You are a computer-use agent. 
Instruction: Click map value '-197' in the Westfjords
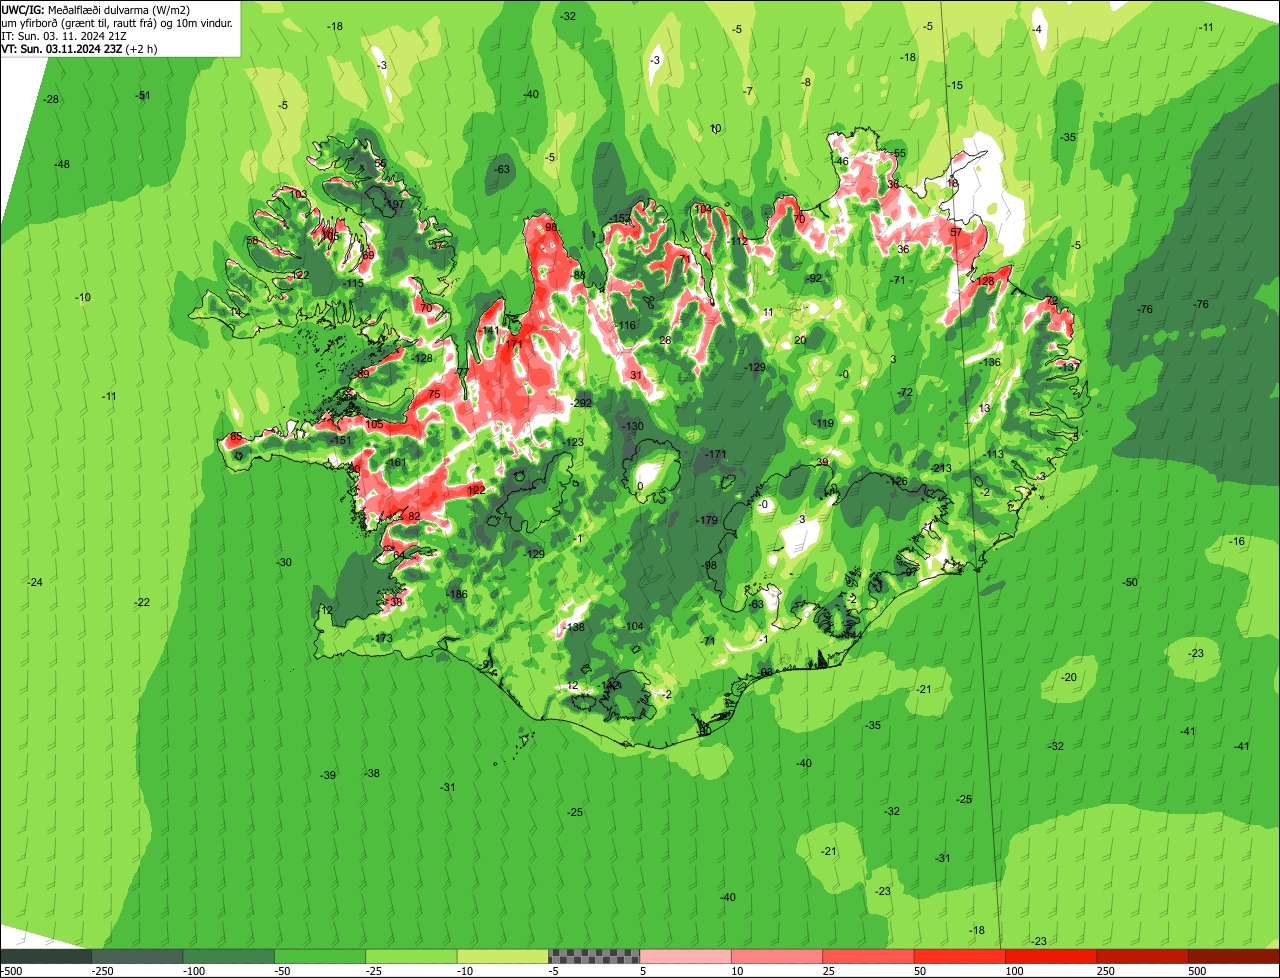[x=394, y=204]
